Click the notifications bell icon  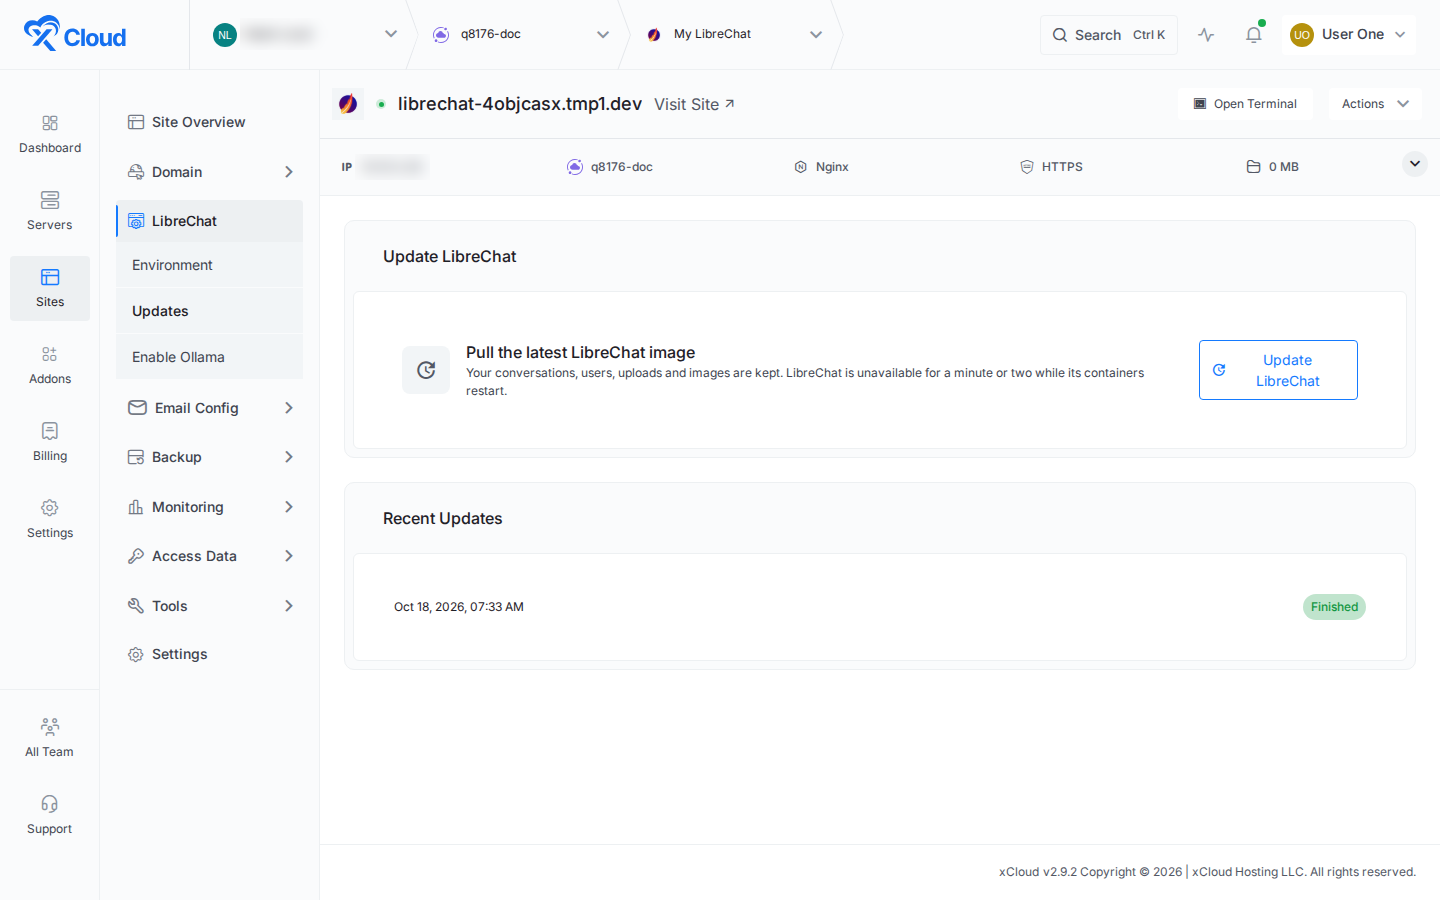point(1253,35)
